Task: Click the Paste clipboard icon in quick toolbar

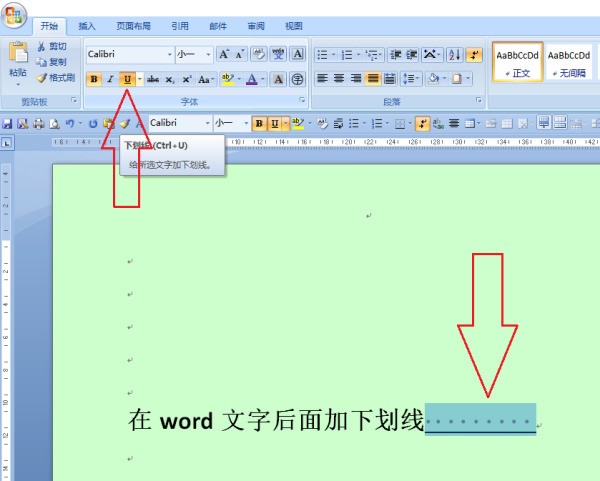Action: point(109,124)
